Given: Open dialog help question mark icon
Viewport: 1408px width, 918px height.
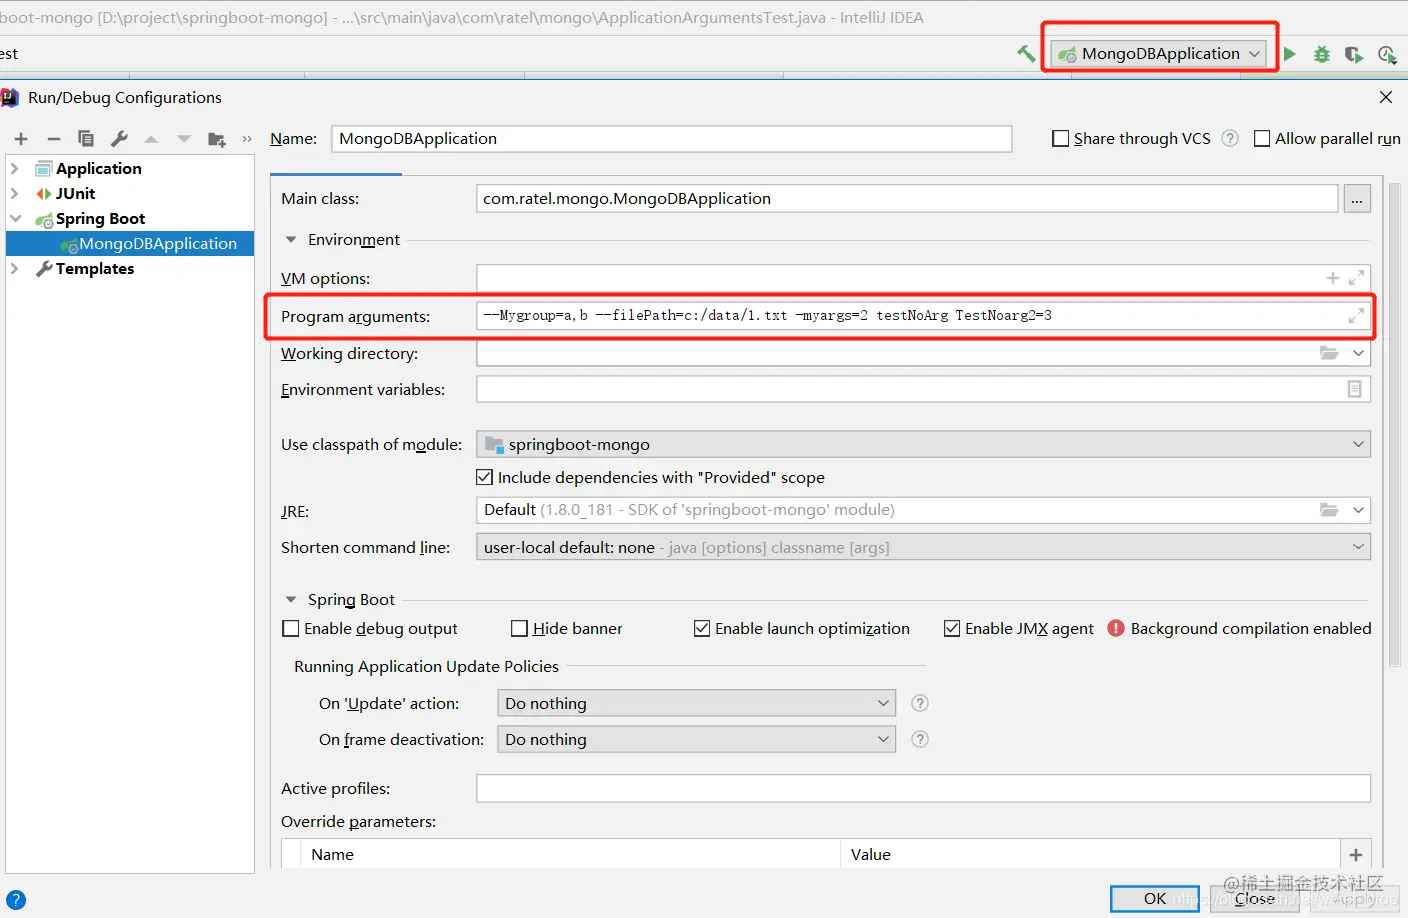Looking at the screenshot, I should click(x=16, y=899).
